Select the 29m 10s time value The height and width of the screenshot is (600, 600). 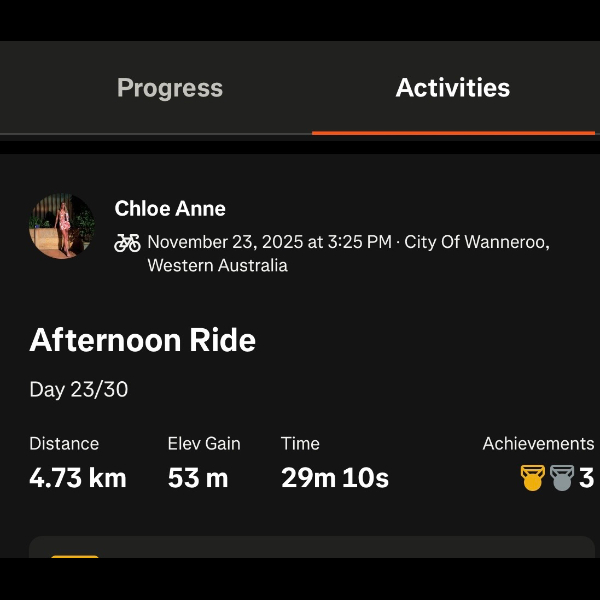click(x=334, y=478)
